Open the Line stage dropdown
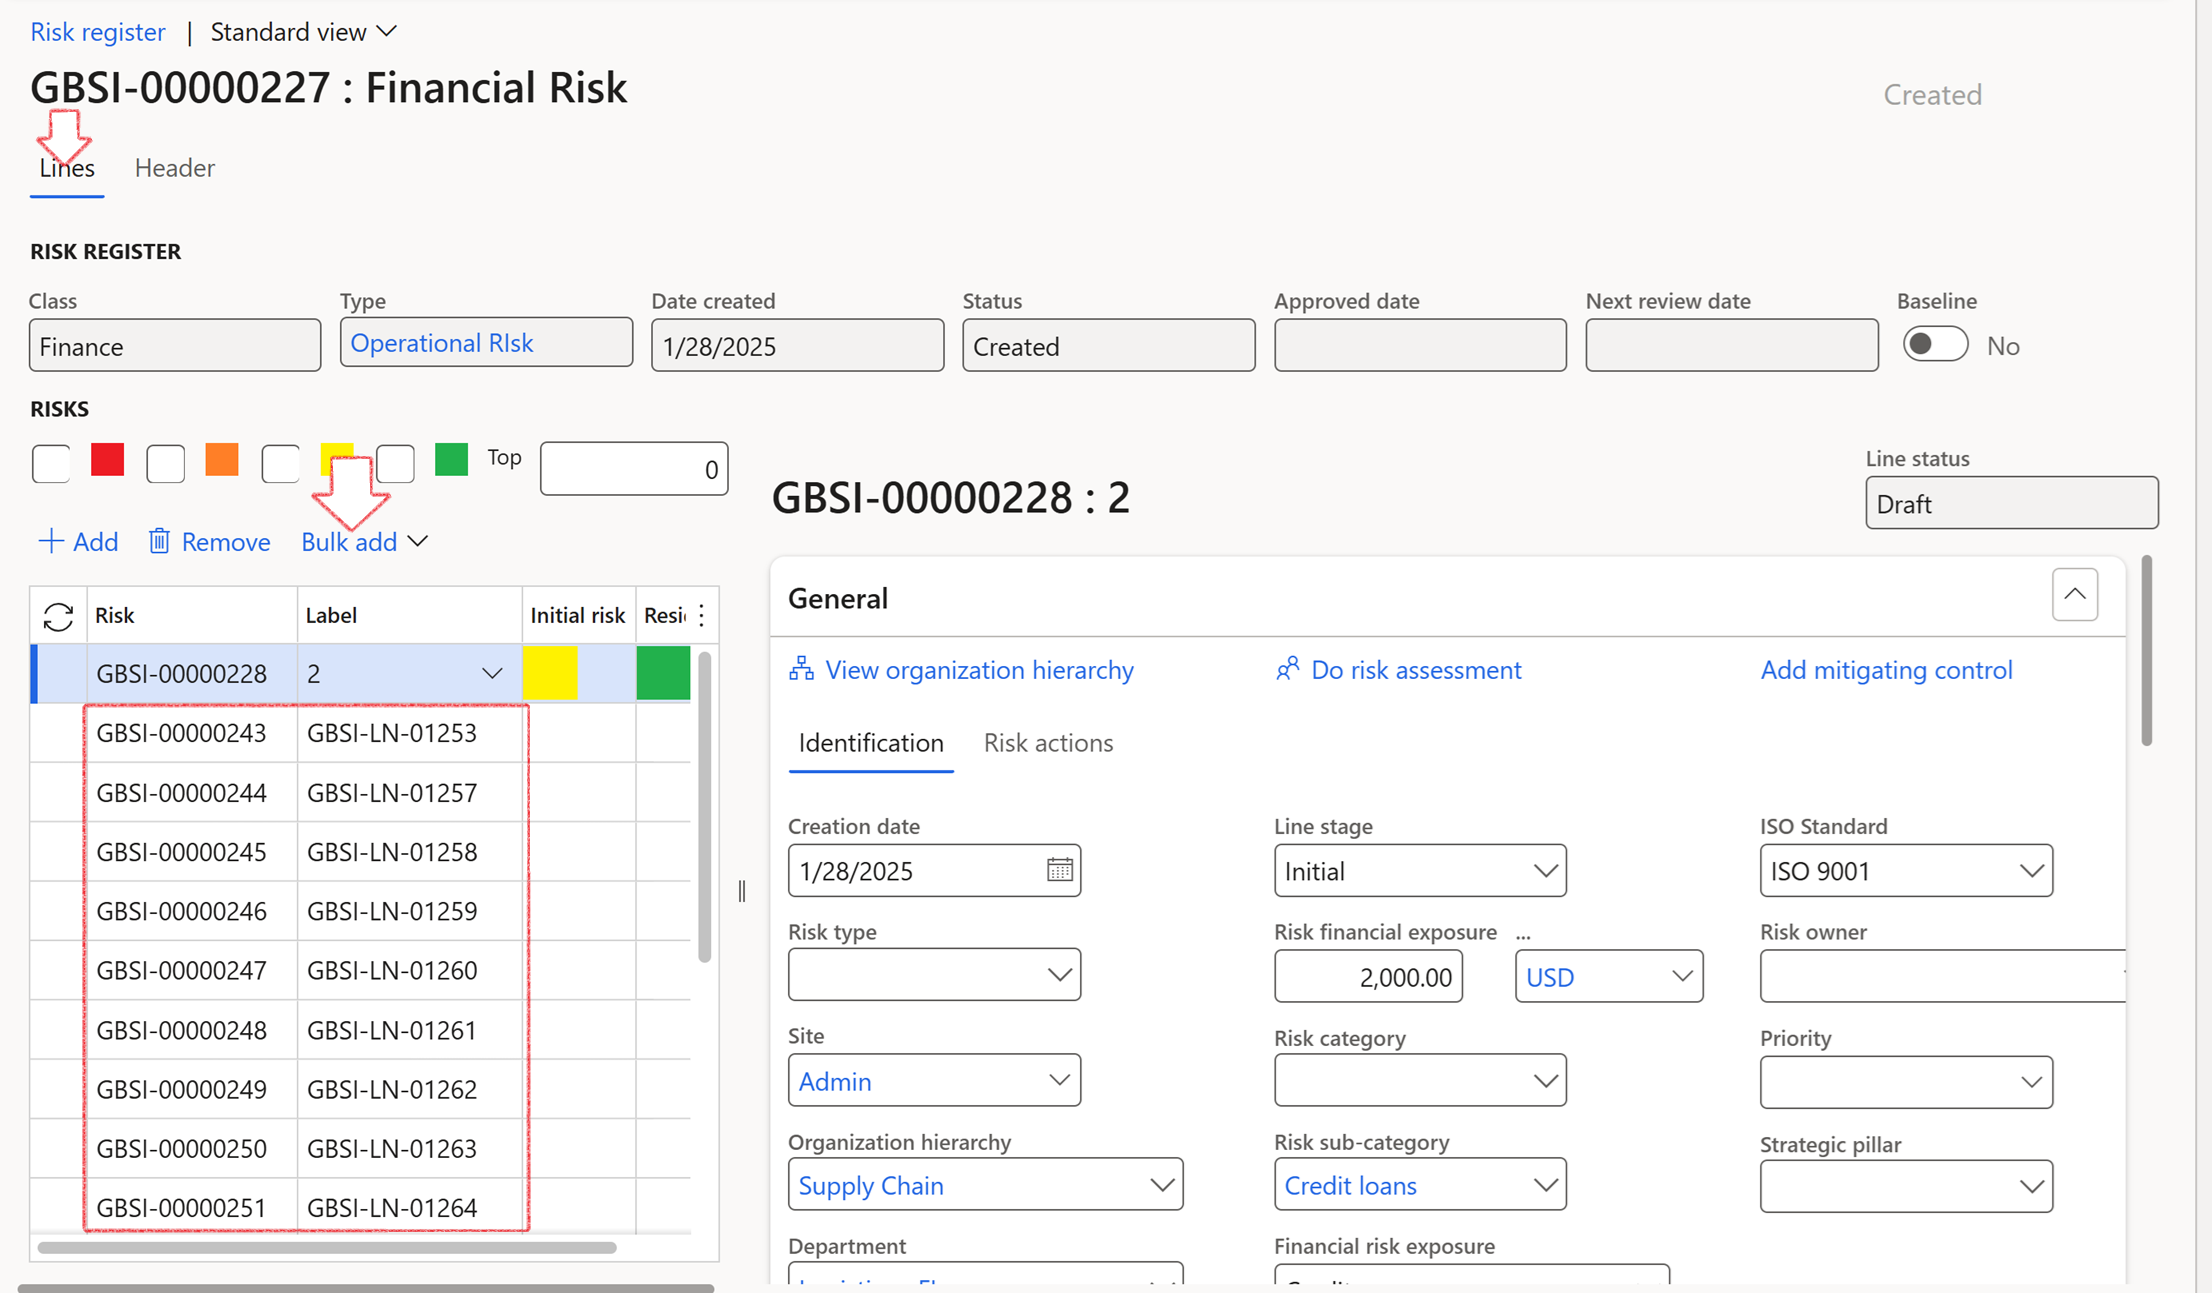Screen dimensions: 2212x1293 (1544, 871)
